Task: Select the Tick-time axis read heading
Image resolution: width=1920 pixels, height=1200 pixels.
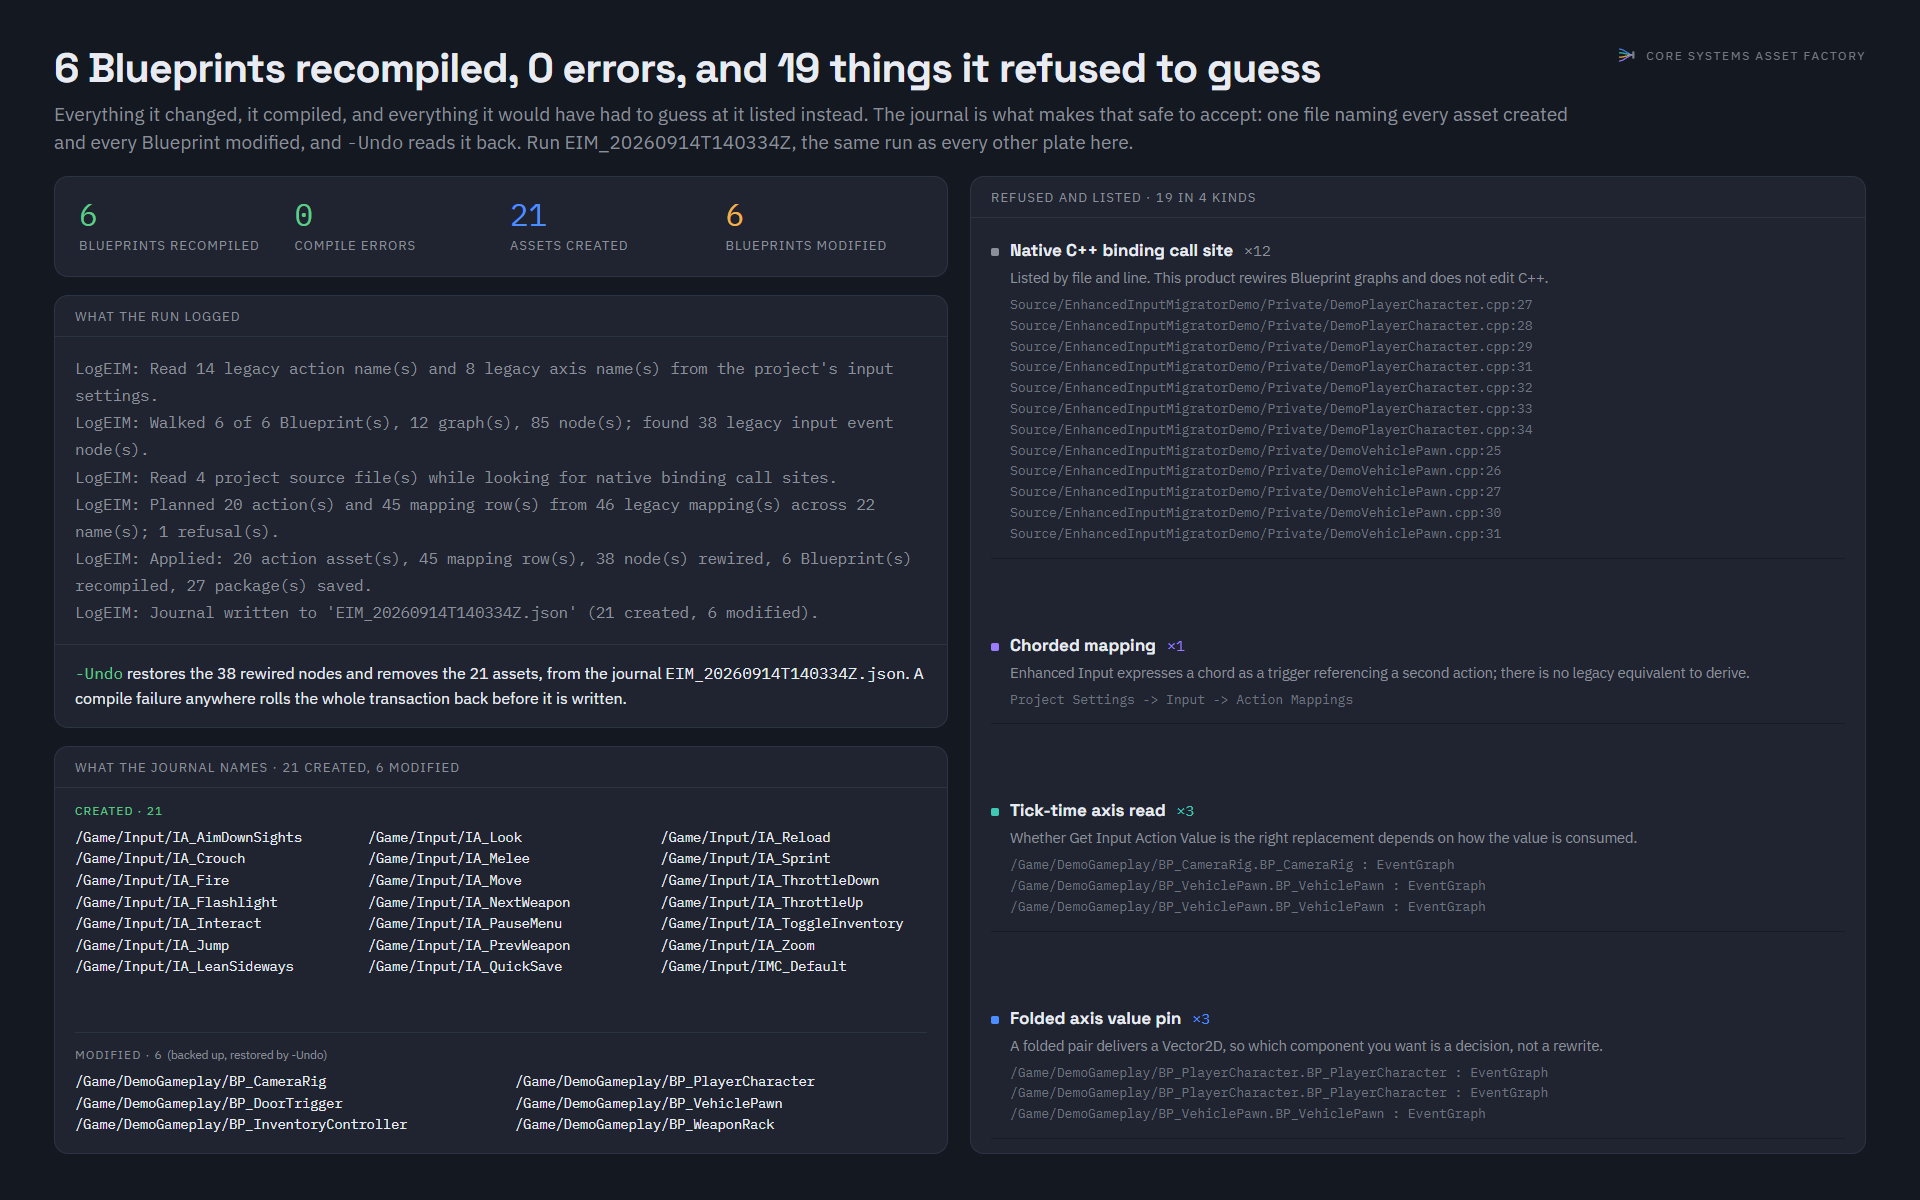Action: coord(1087,811)
